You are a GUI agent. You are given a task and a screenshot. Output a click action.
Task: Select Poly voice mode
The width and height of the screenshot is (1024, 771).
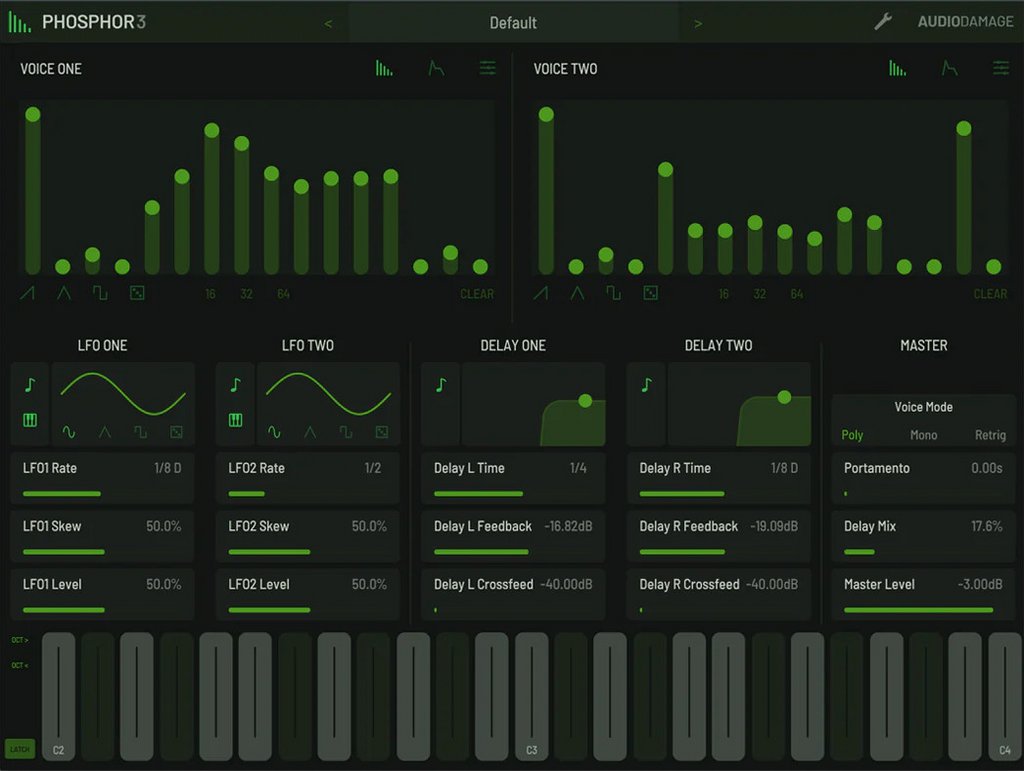coord(852,435)
